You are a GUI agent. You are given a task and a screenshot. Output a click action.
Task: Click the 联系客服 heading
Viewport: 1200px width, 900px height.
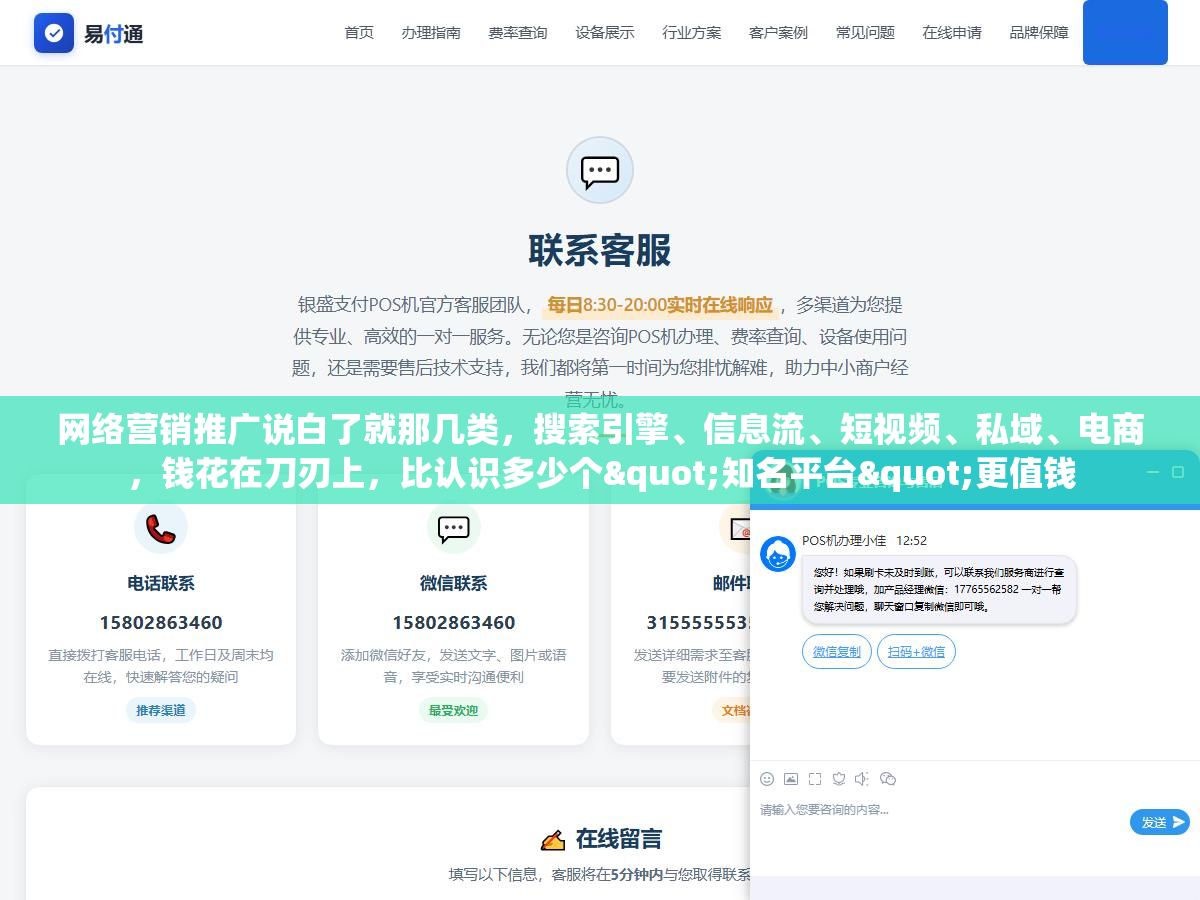(600, 250)
